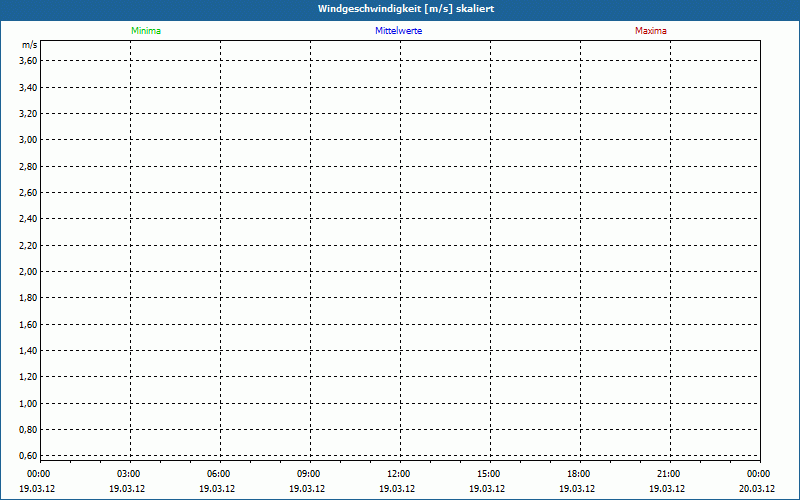Click the 0,80 y-axis value
This screenshot has height=500, width=800.
(x=28, y=430)
